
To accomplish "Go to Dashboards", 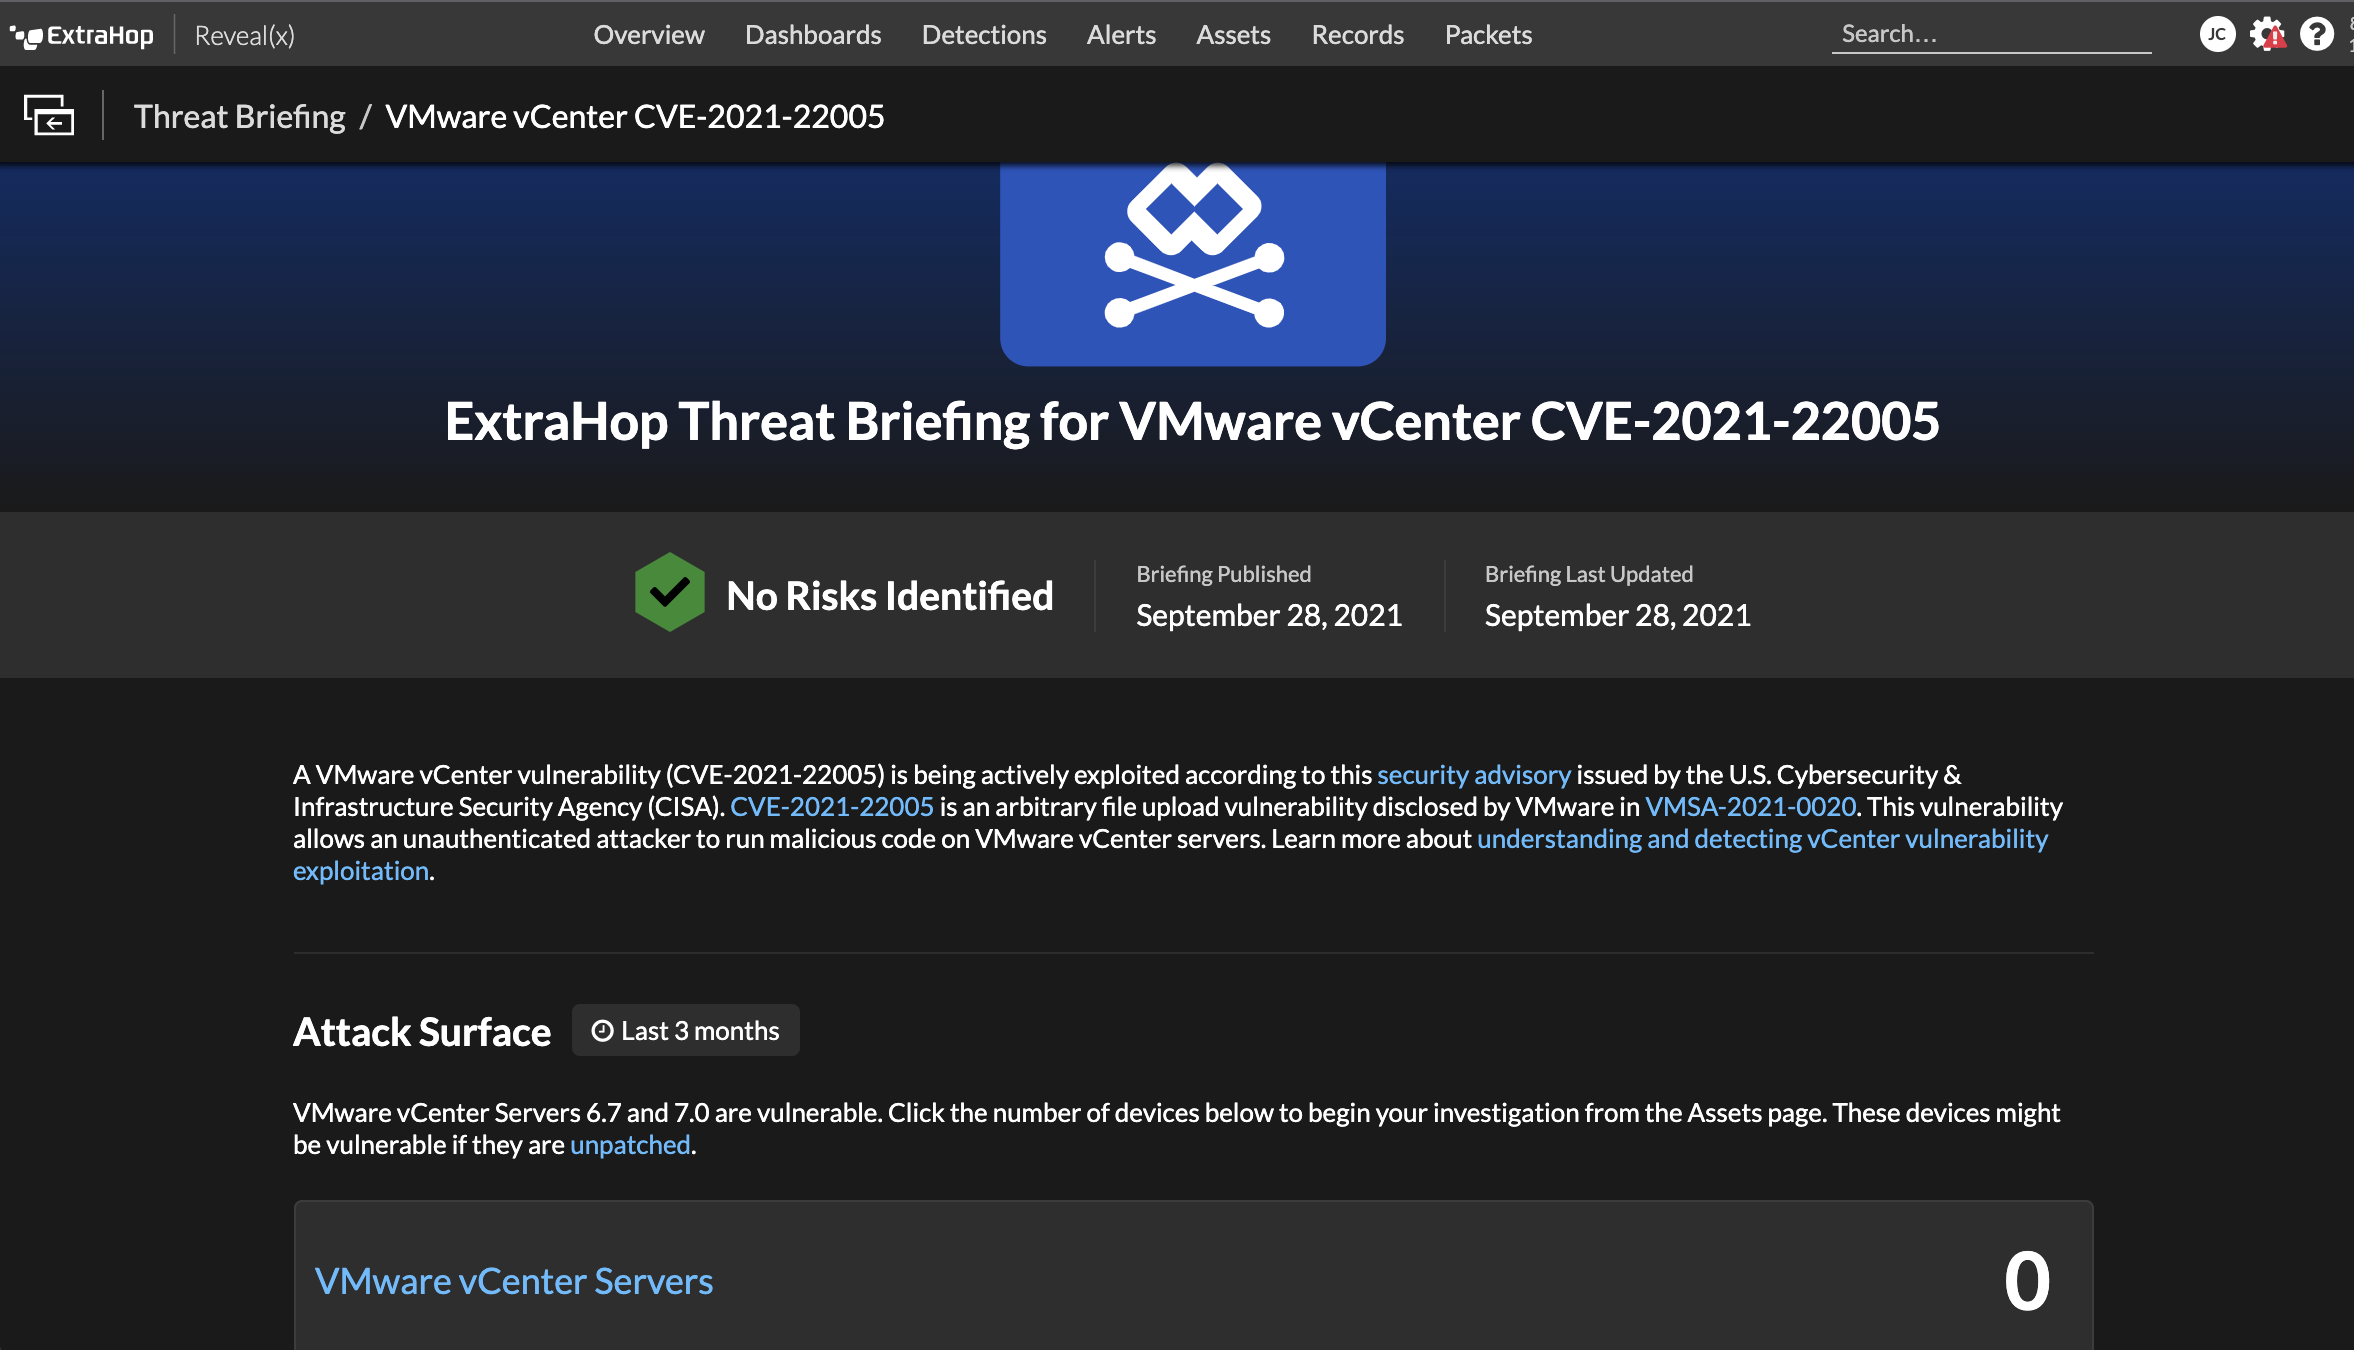I will pyautogui.click(x=813, y=35).
